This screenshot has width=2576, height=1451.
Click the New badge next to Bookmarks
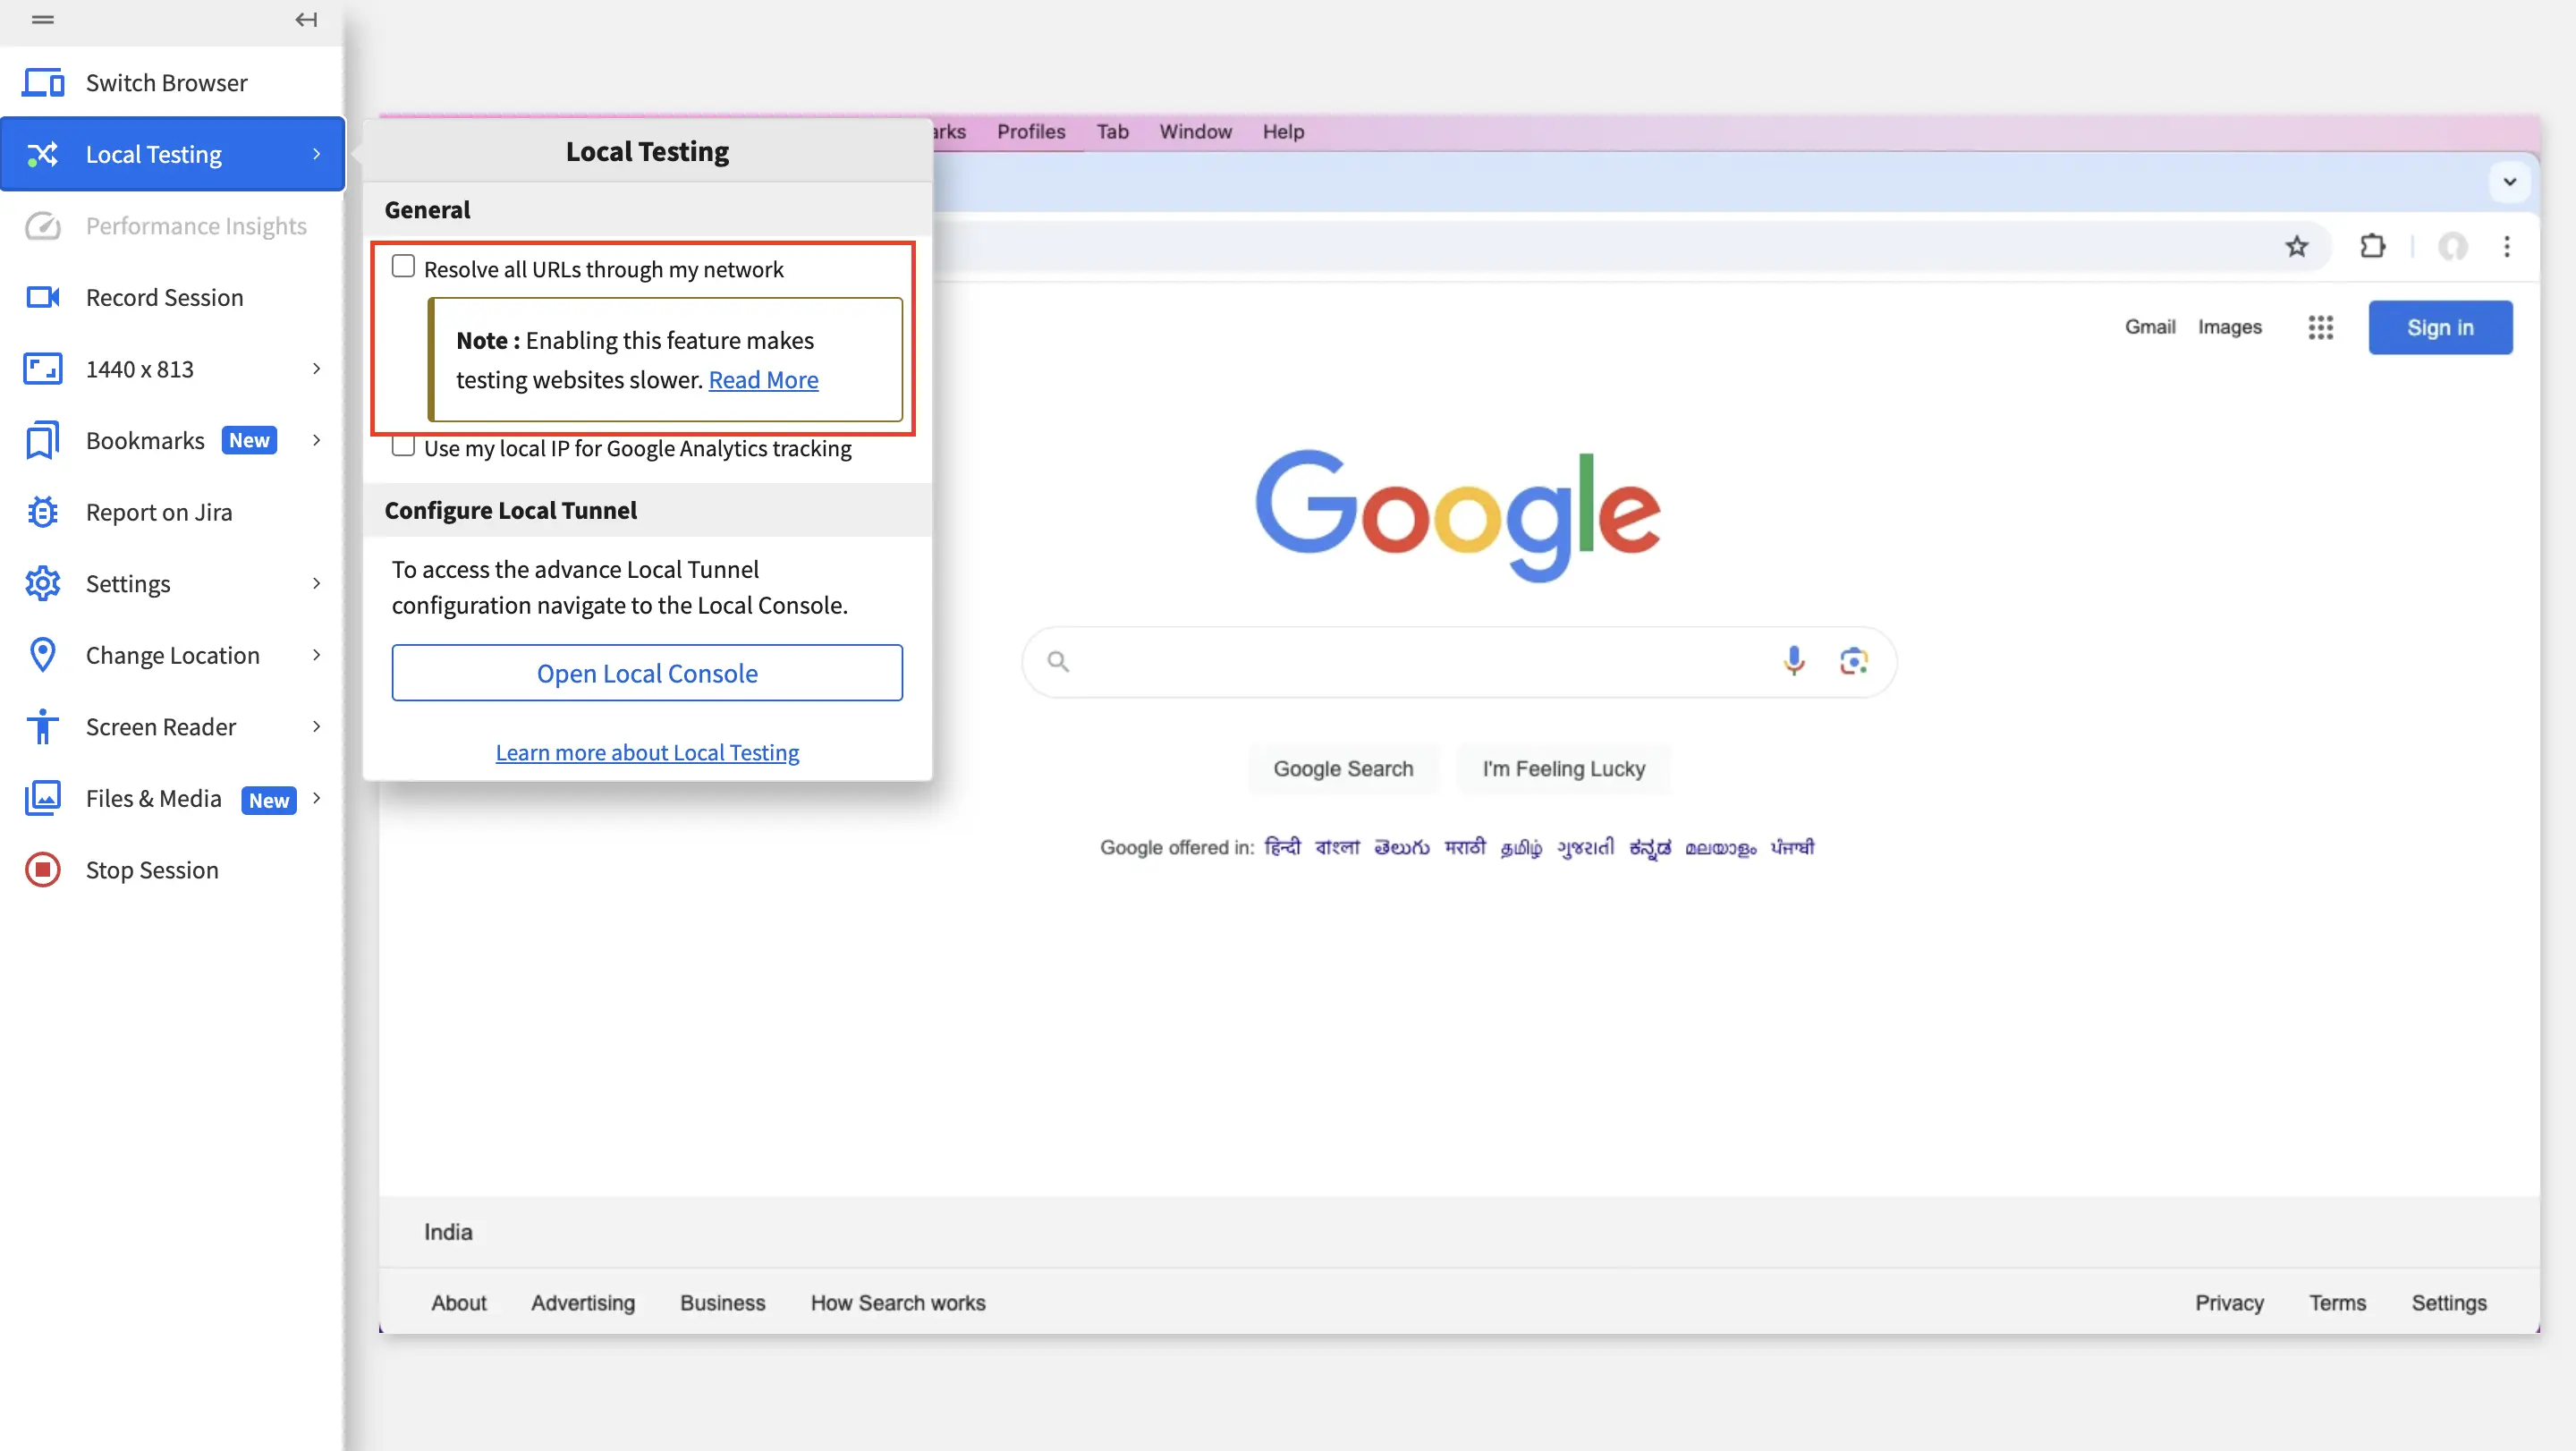(249, 440)
